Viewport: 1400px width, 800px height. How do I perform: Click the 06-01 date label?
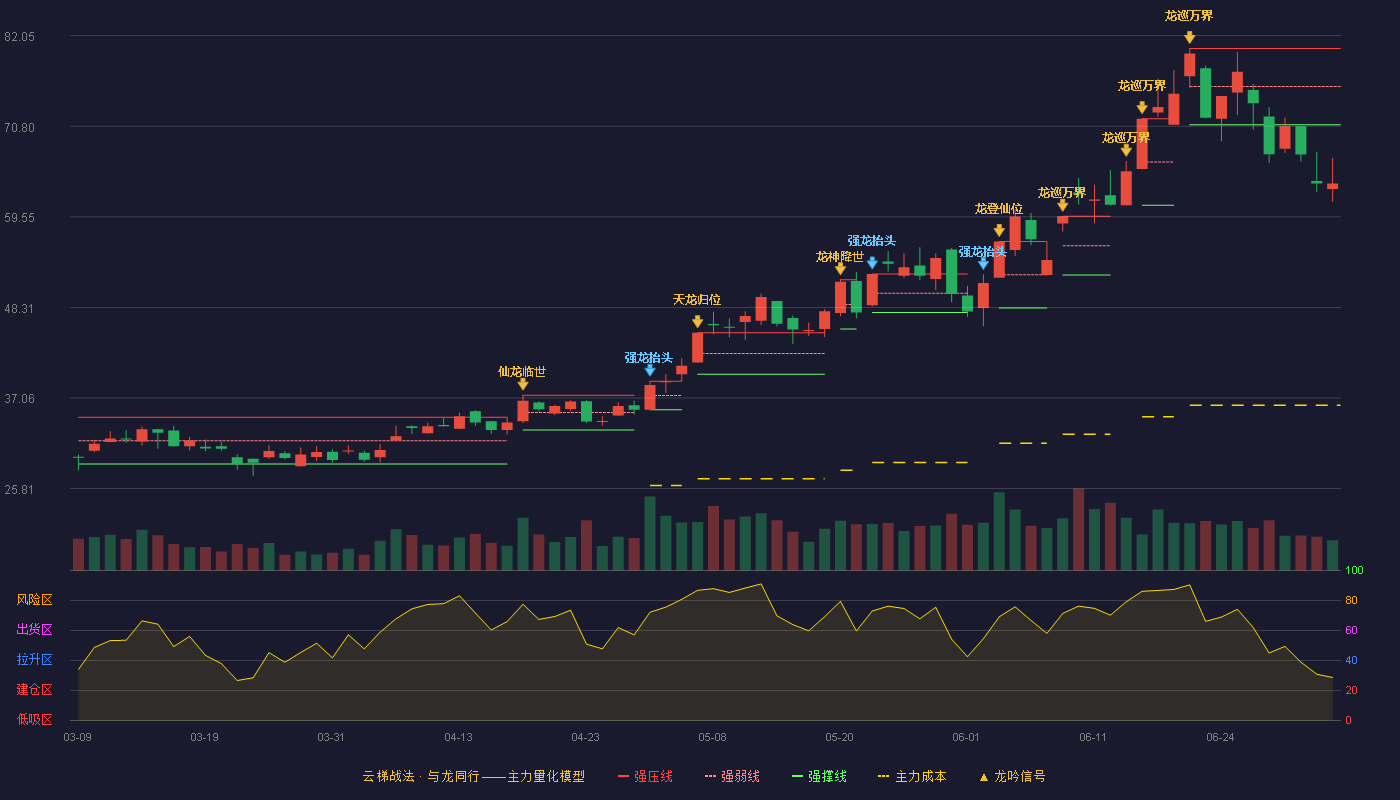[966, 737]
